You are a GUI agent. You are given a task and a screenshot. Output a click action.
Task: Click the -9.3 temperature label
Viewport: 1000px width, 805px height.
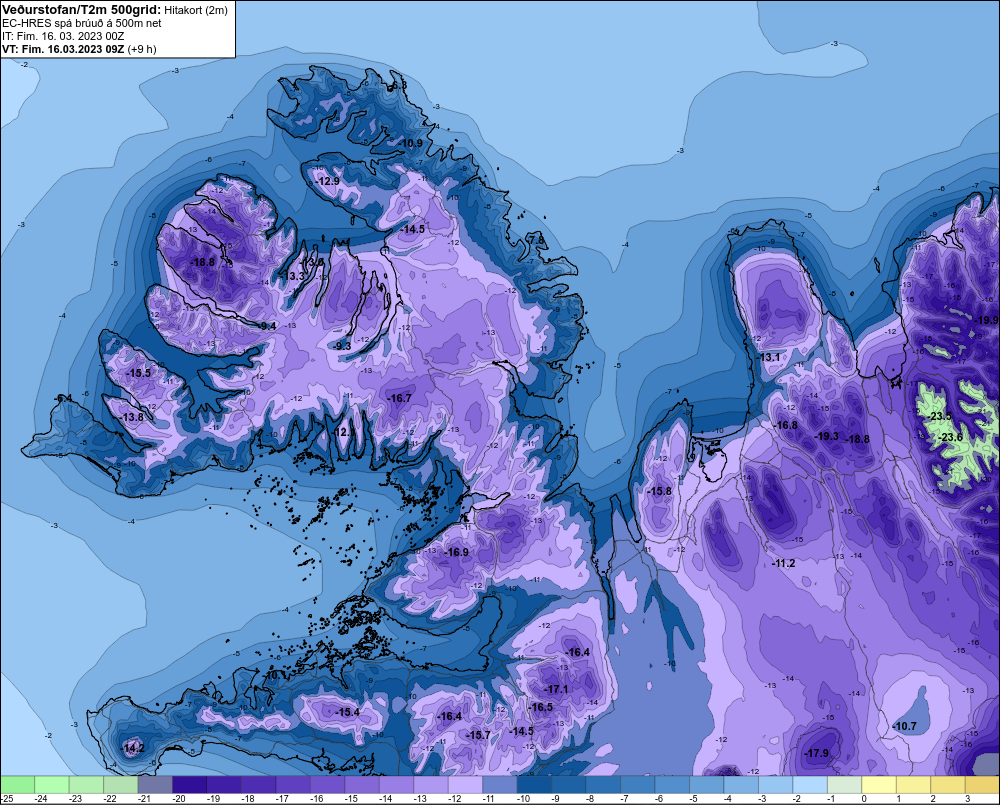[x=342, y=346]
